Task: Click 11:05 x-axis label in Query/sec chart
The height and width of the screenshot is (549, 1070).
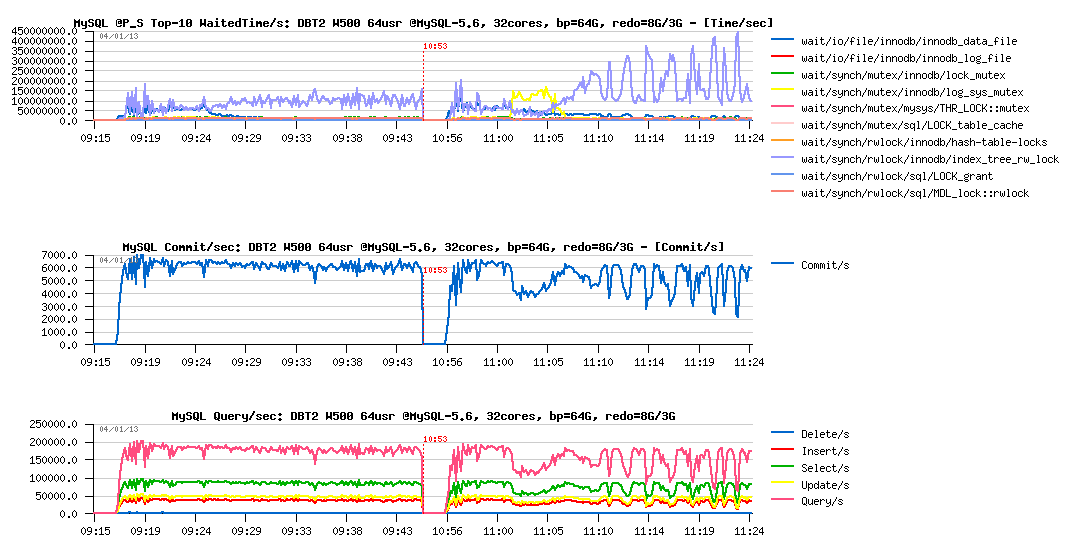Action: (548, 531)
